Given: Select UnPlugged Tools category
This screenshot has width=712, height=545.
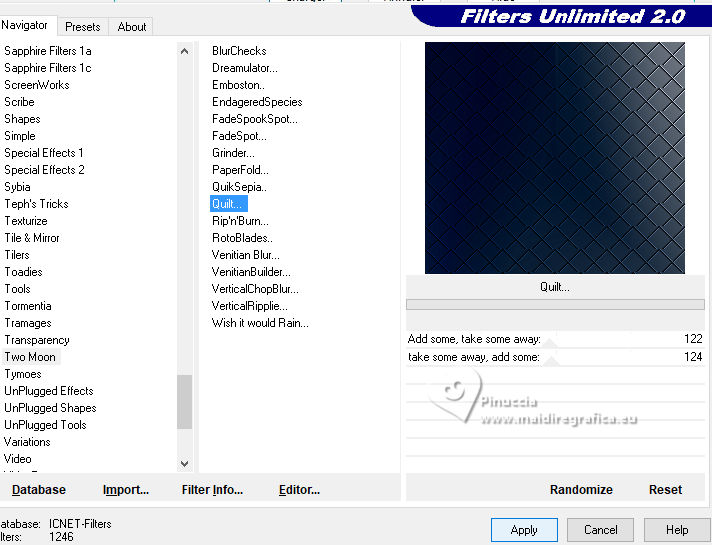Looking at the screenshot, I should pyautogui.click(x=45, y=425).
